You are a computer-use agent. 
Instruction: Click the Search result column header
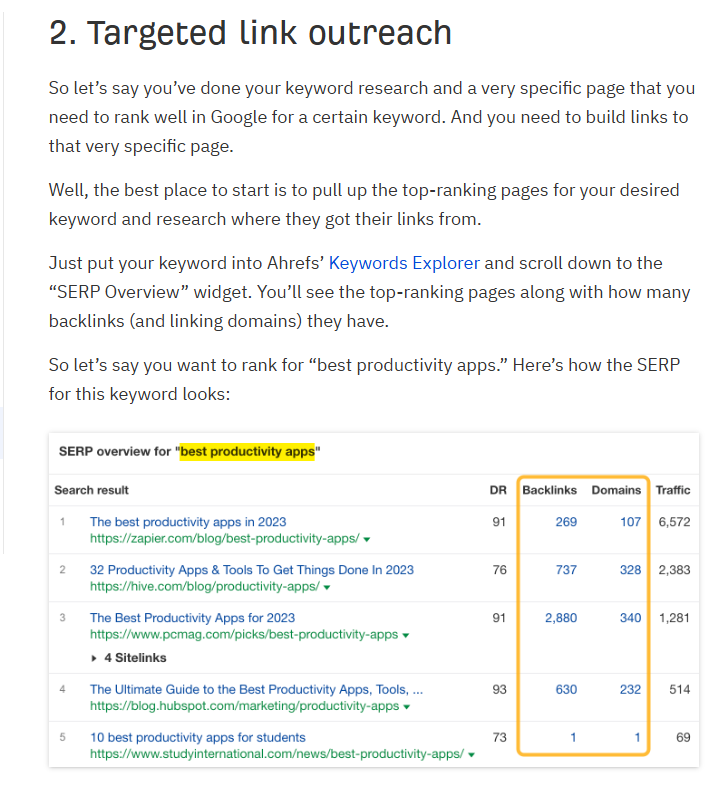pyautogui.click(x=92, y=490)
